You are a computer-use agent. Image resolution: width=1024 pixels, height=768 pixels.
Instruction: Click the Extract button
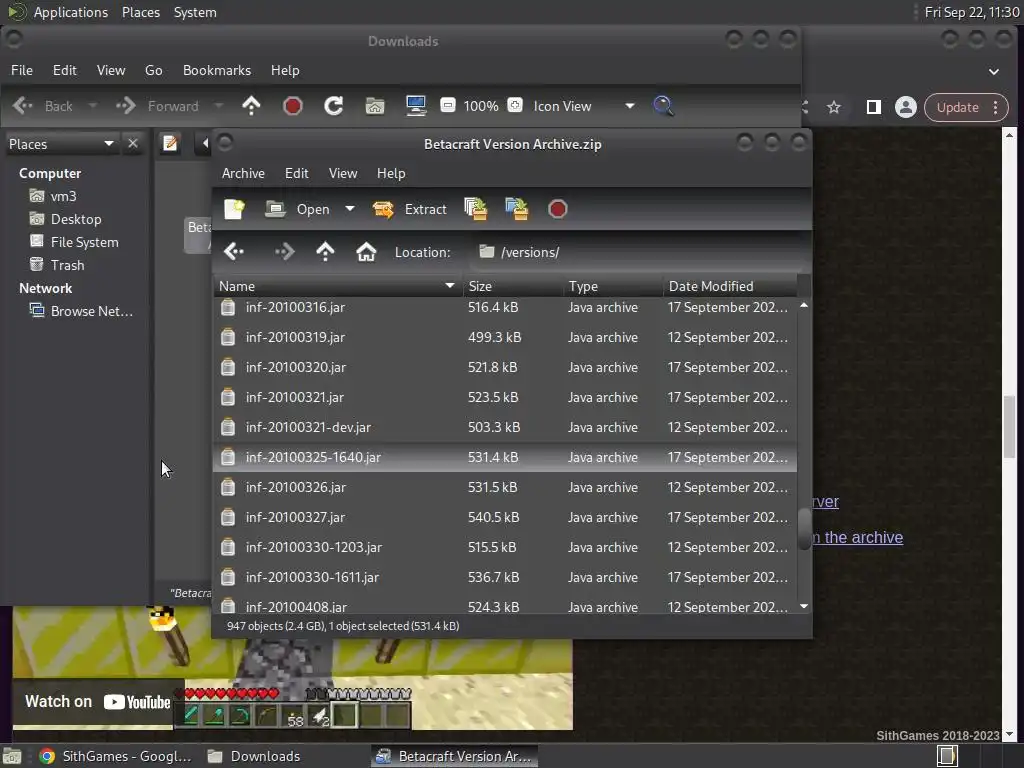point(409,209)
